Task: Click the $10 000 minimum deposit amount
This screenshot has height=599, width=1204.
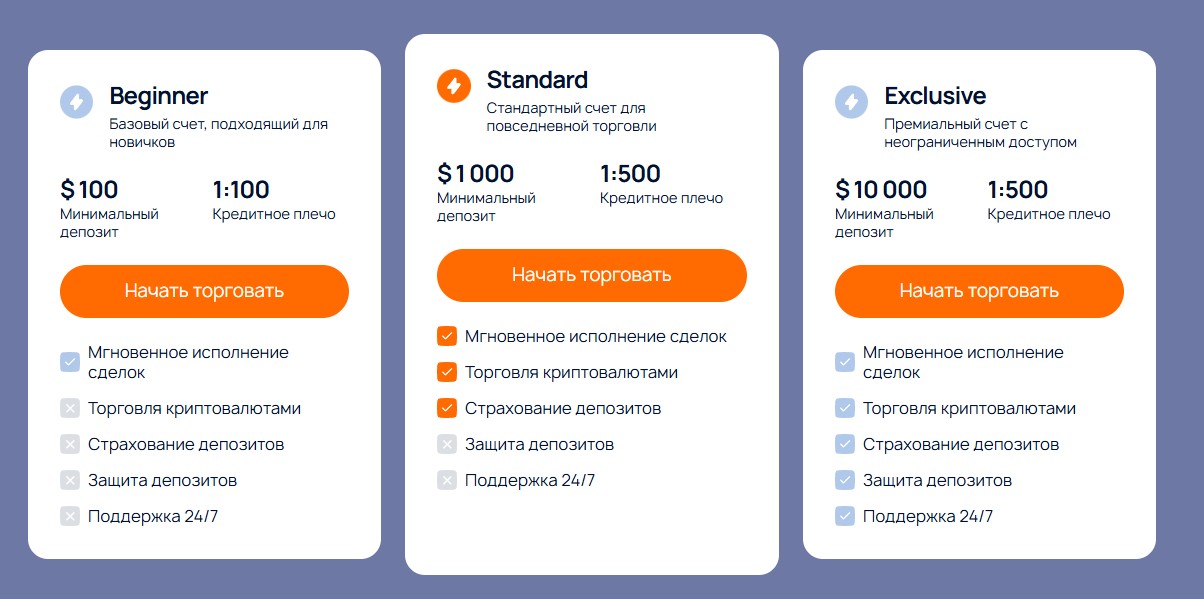Action: click(x=881, y=190)
